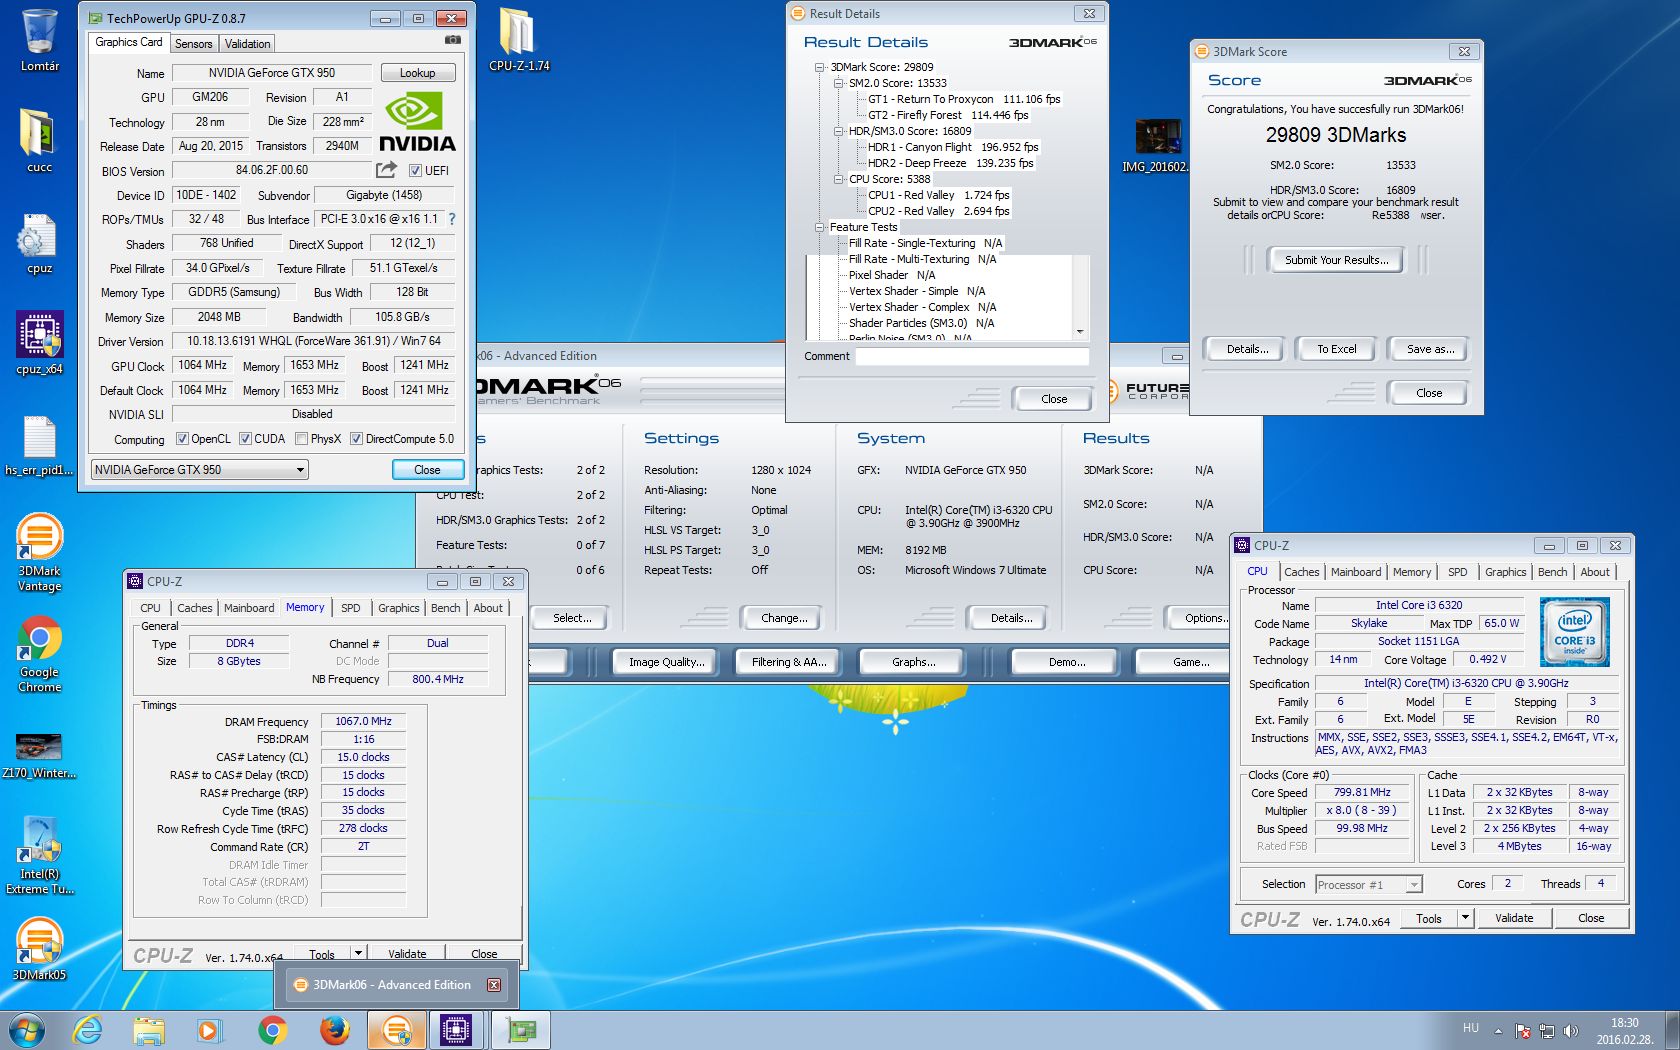Open the Lomtár recycle bin icon
The width and height of the screenshot is (1680, 1050).
pyautogui.click(x=39, y=40)
